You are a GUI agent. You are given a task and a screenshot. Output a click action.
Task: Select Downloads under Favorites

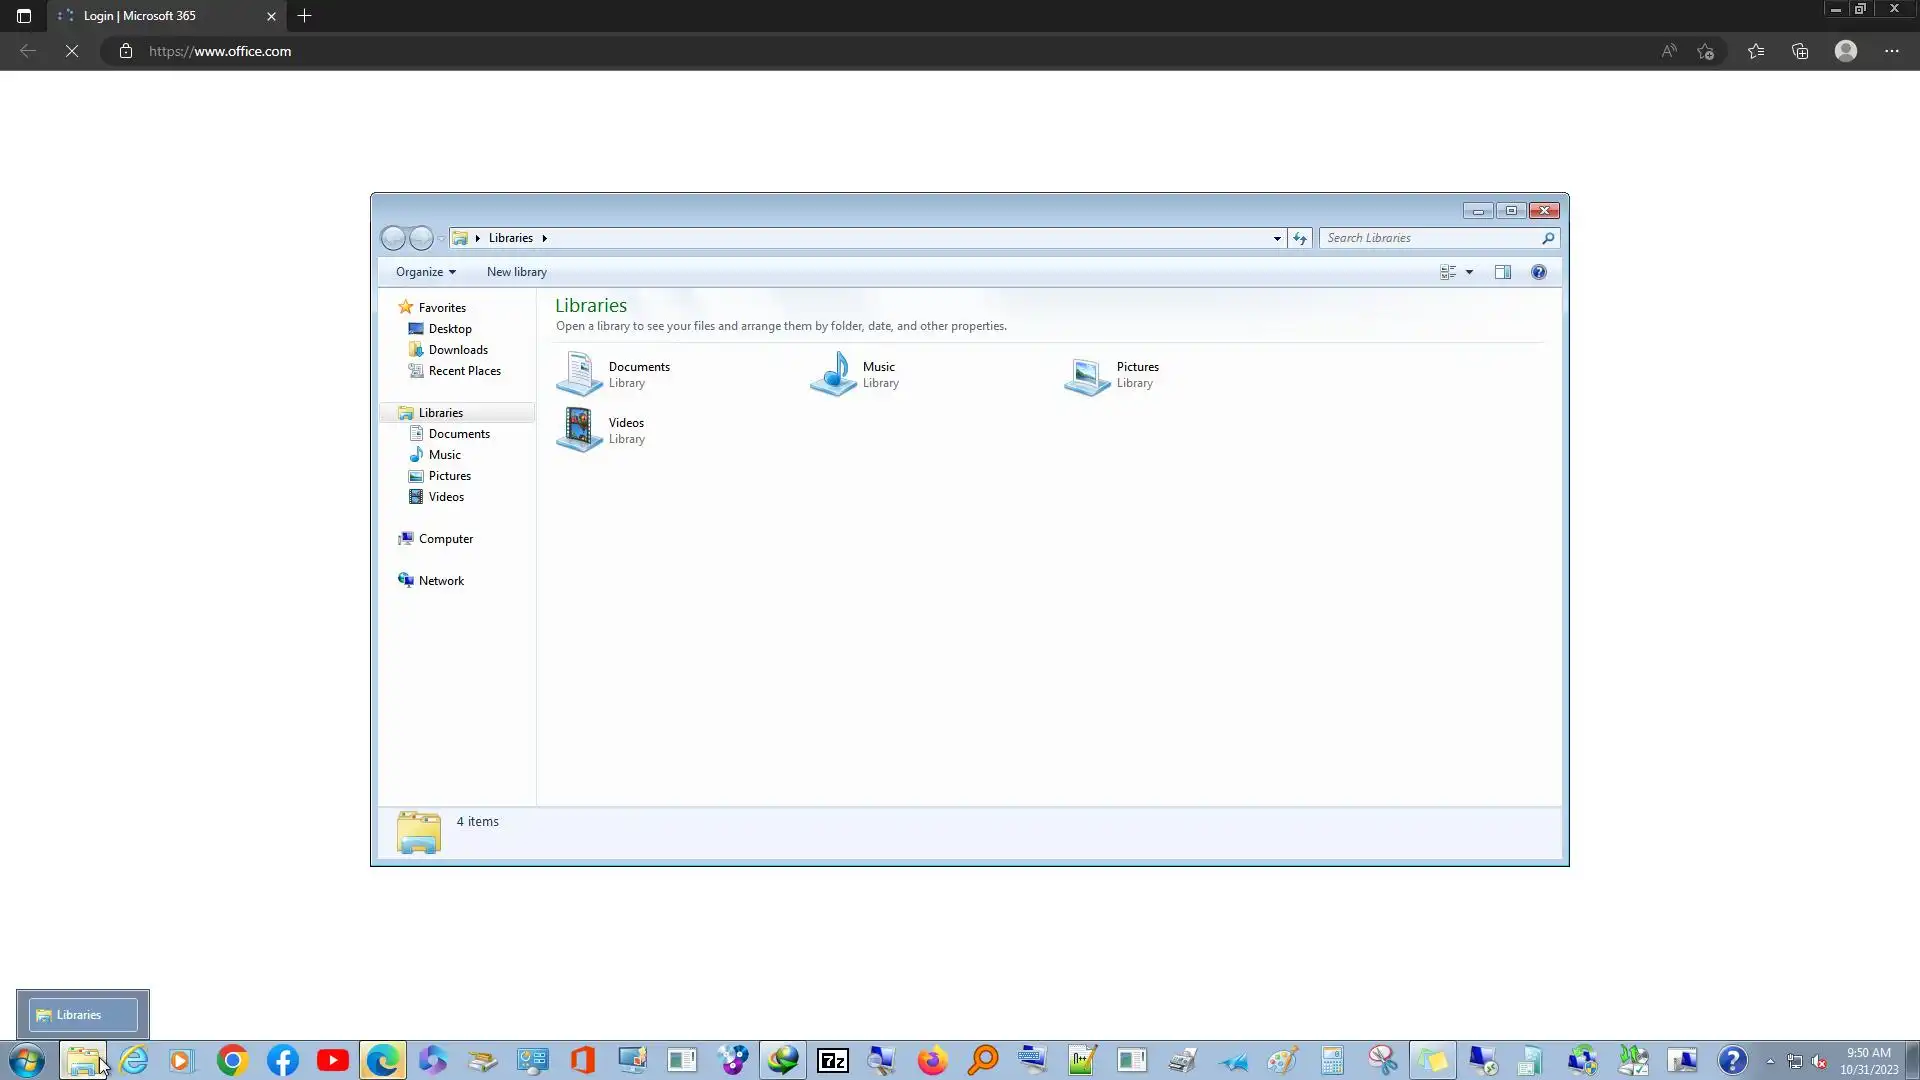click(458, 350)
